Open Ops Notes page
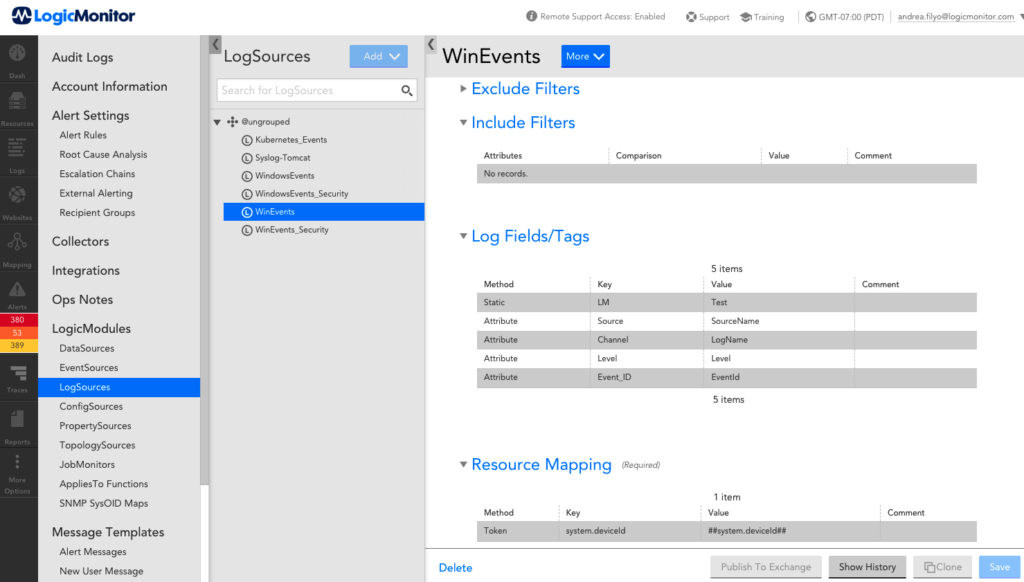 click(x=82, y=299)
